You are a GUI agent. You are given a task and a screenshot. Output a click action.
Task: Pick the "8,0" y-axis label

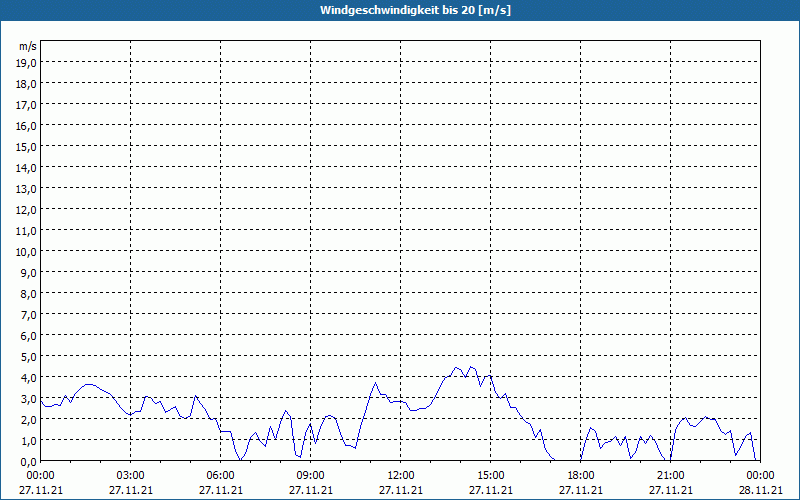coord(29,294)
